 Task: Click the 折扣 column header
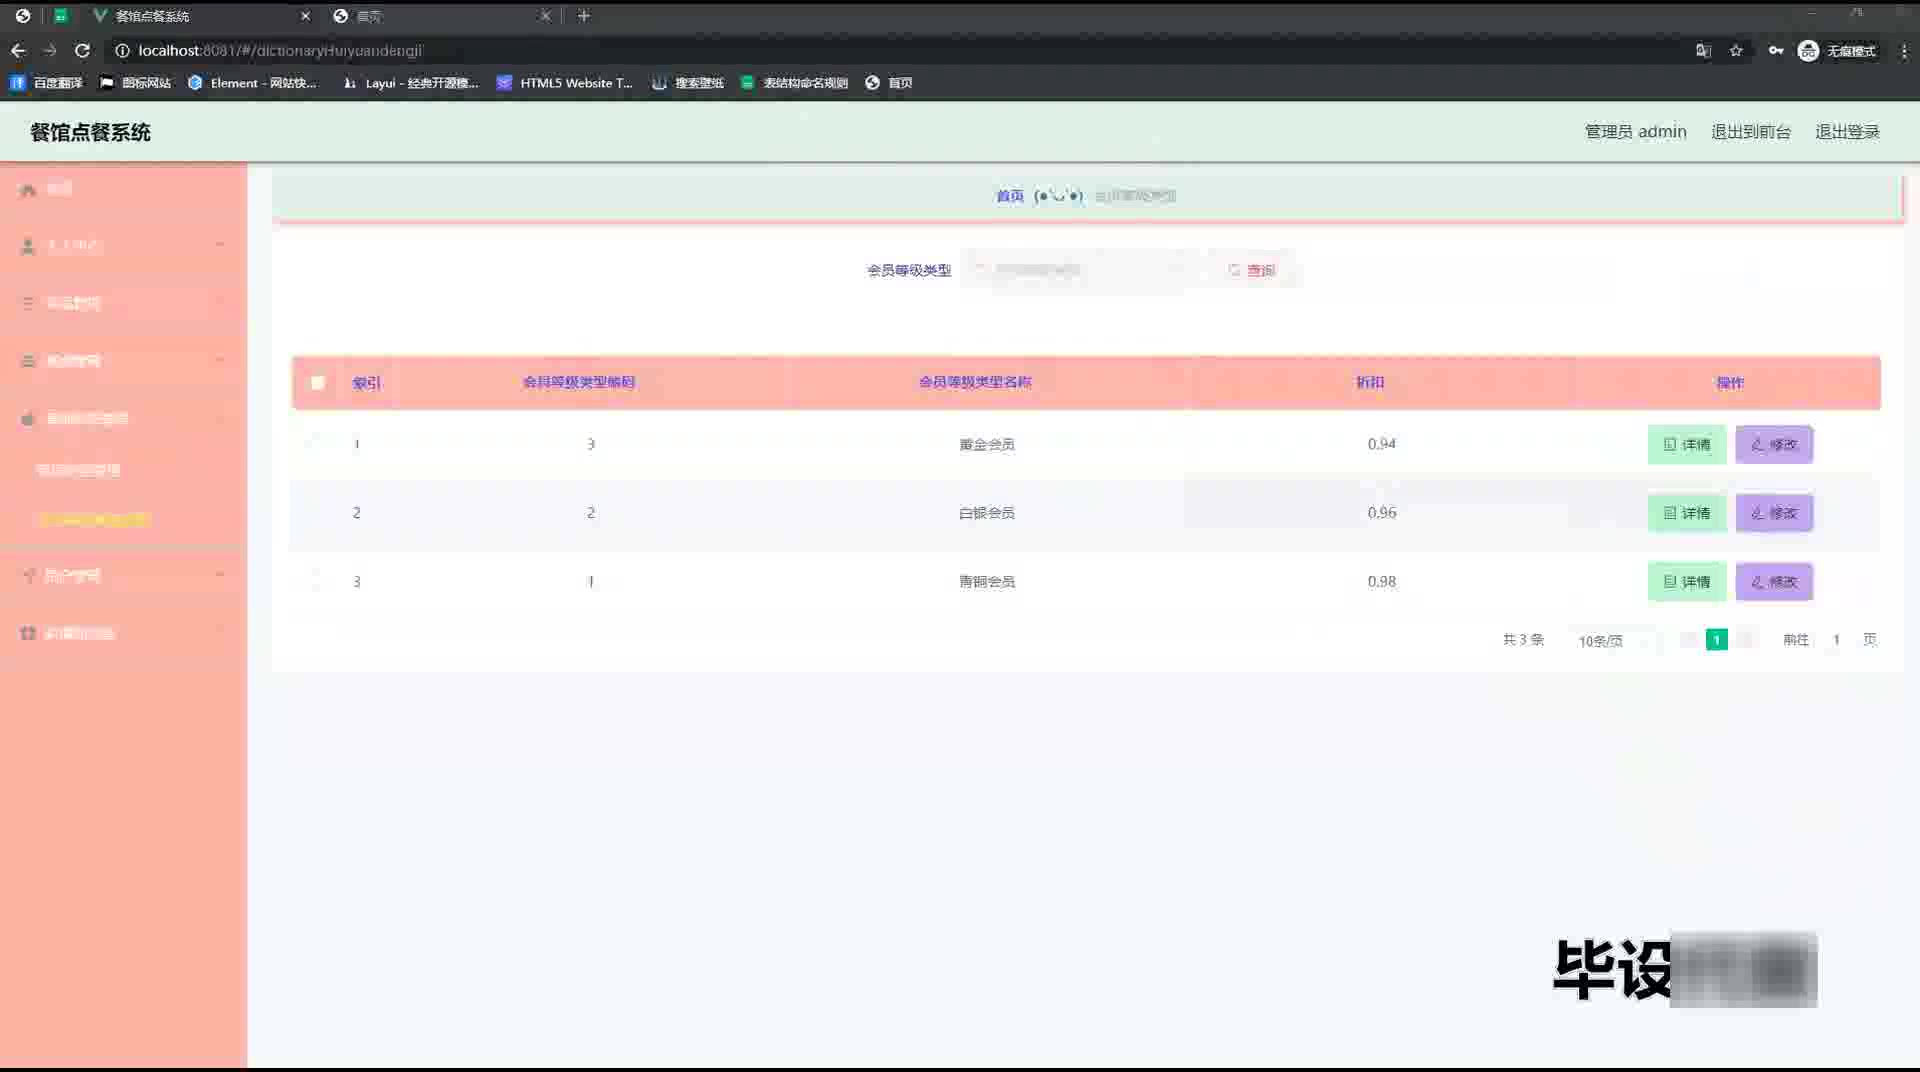coord(1370,382)
